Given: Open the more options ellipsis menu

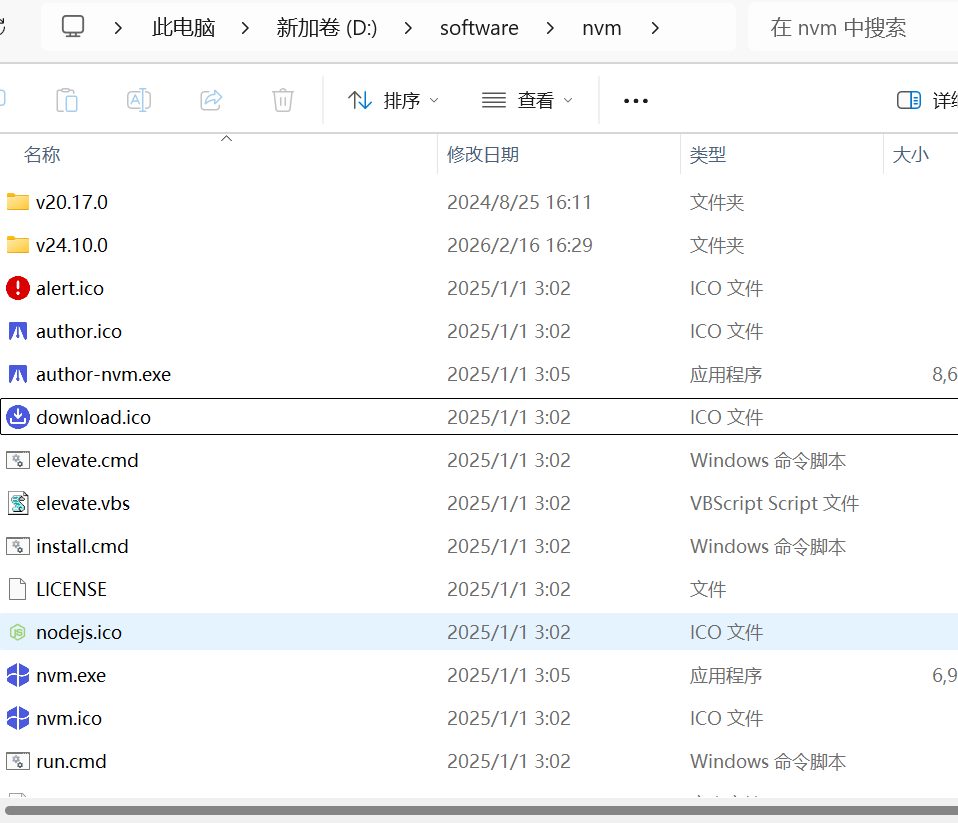Looking at the screenshot, I should [x=635, y=101].
